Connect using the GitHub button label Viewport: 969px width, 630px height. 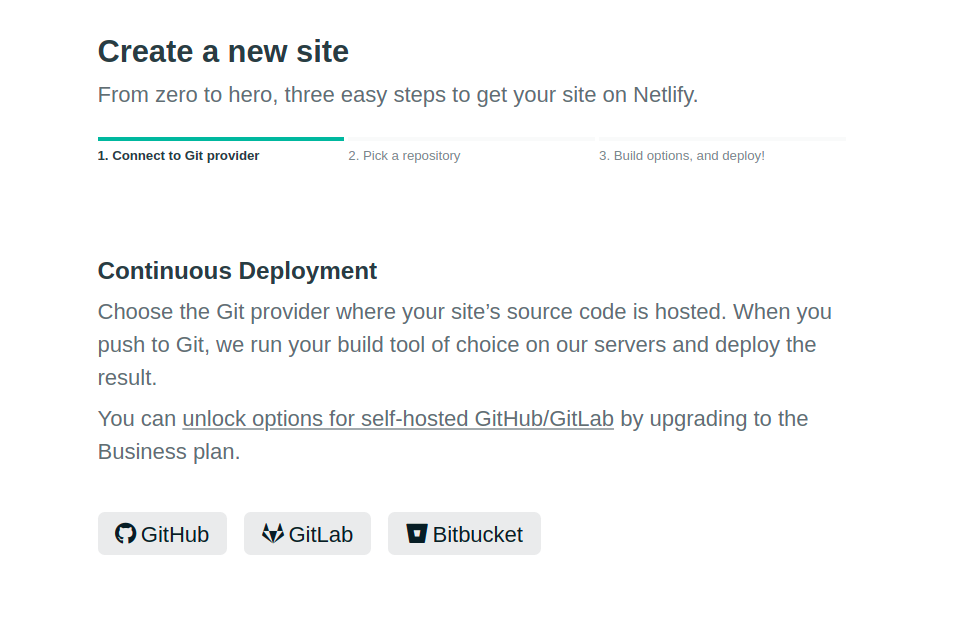click(x=175, y=535)
